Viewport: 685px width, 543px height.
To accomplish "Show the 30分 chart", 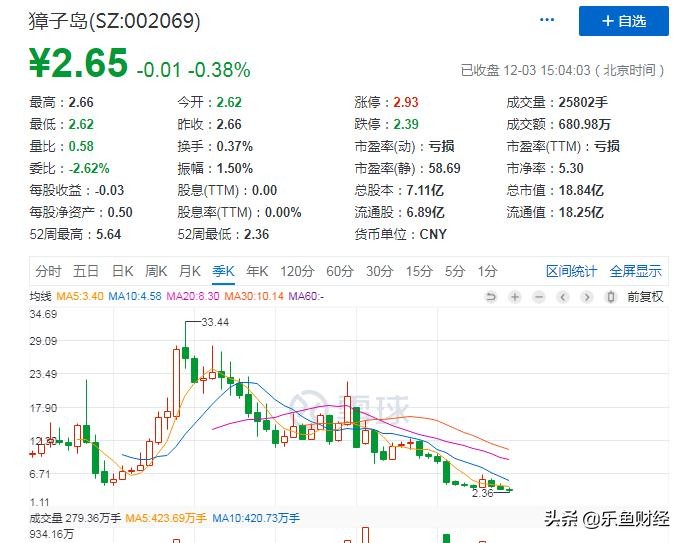I will click(379, 271).
